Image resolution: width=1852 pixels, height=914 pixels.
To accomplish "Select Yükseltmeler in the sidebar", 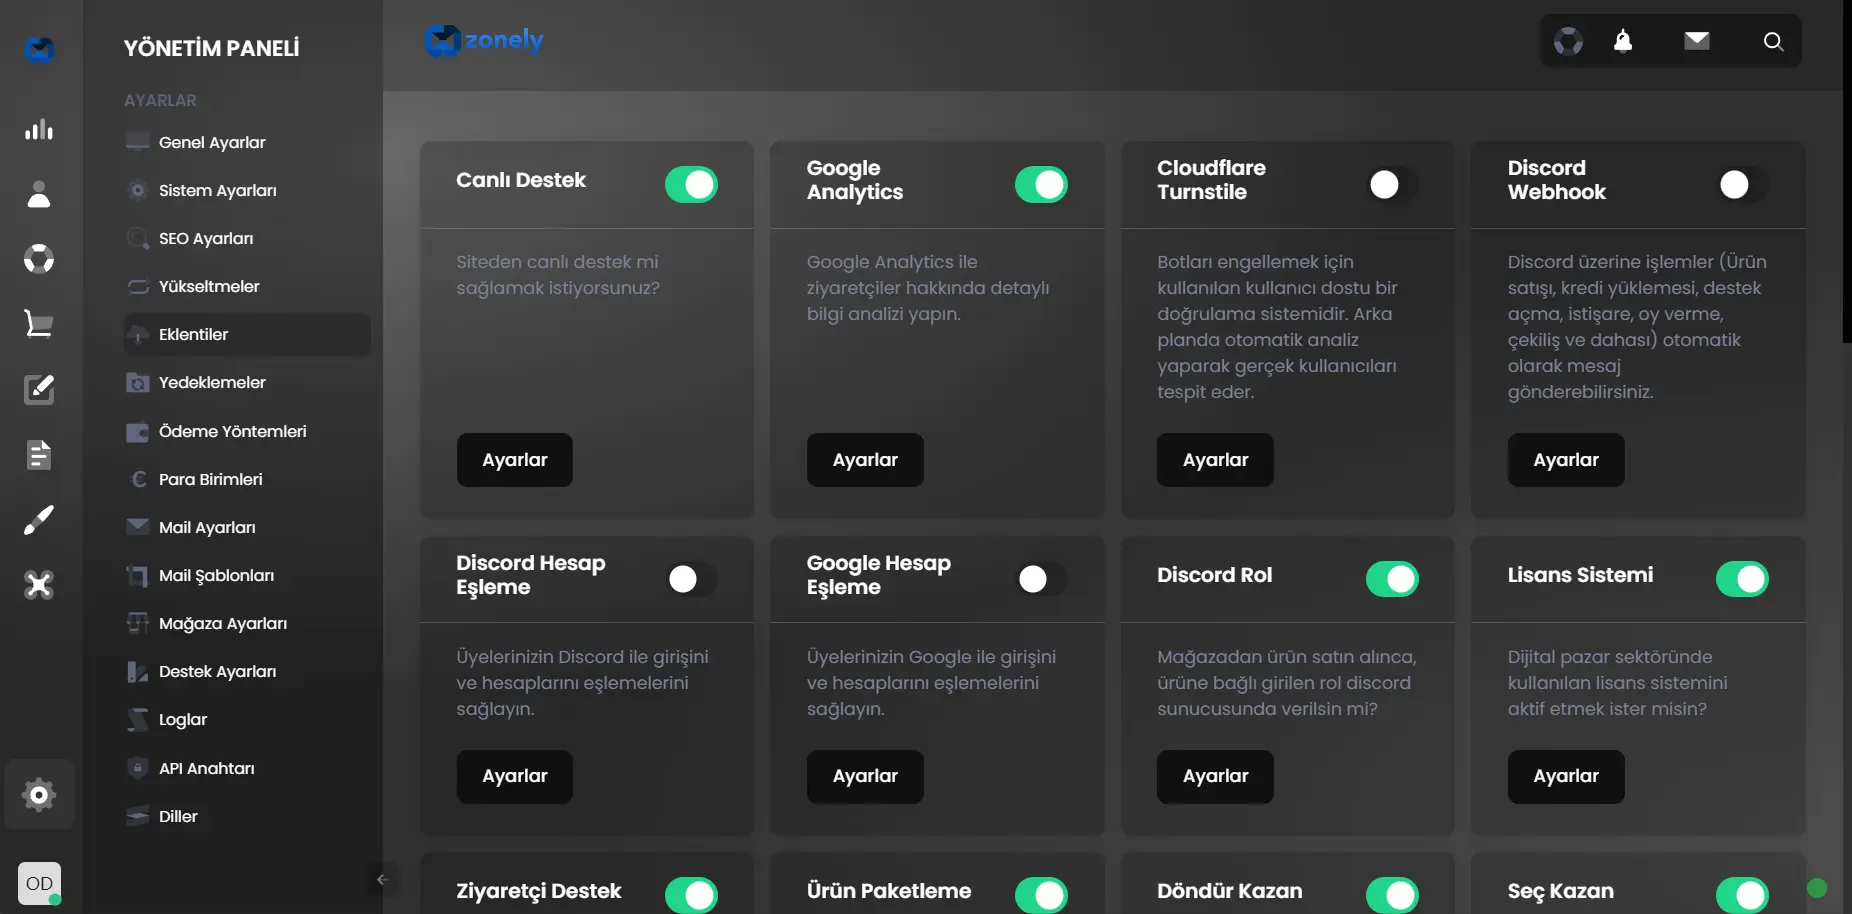I will pos(247,286).
